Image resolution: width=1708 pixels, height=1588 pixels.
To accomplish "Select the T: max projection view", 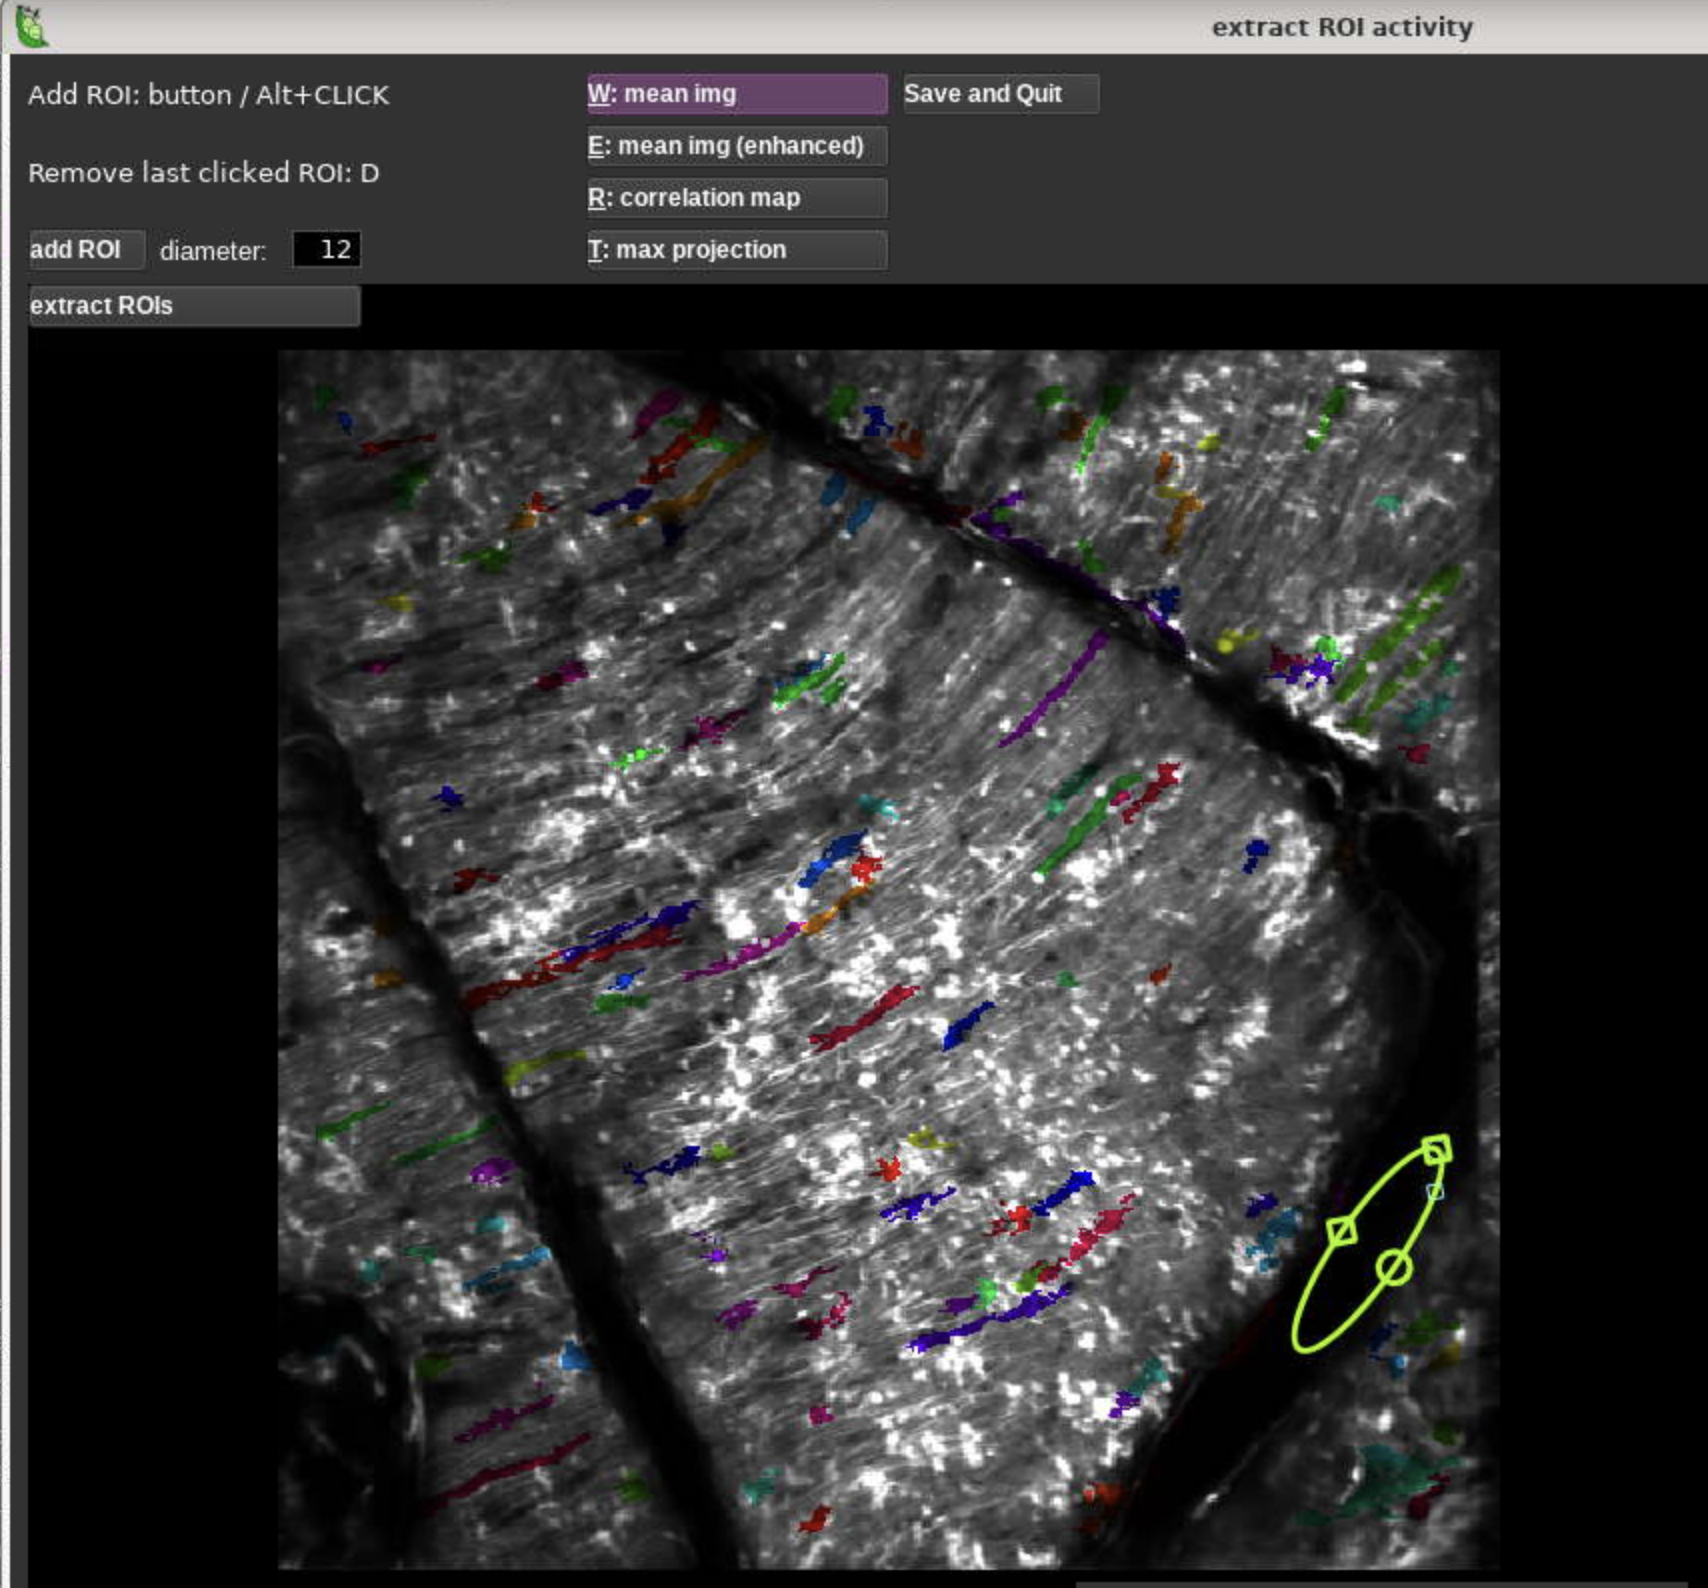I will click(x=737, y=250).
